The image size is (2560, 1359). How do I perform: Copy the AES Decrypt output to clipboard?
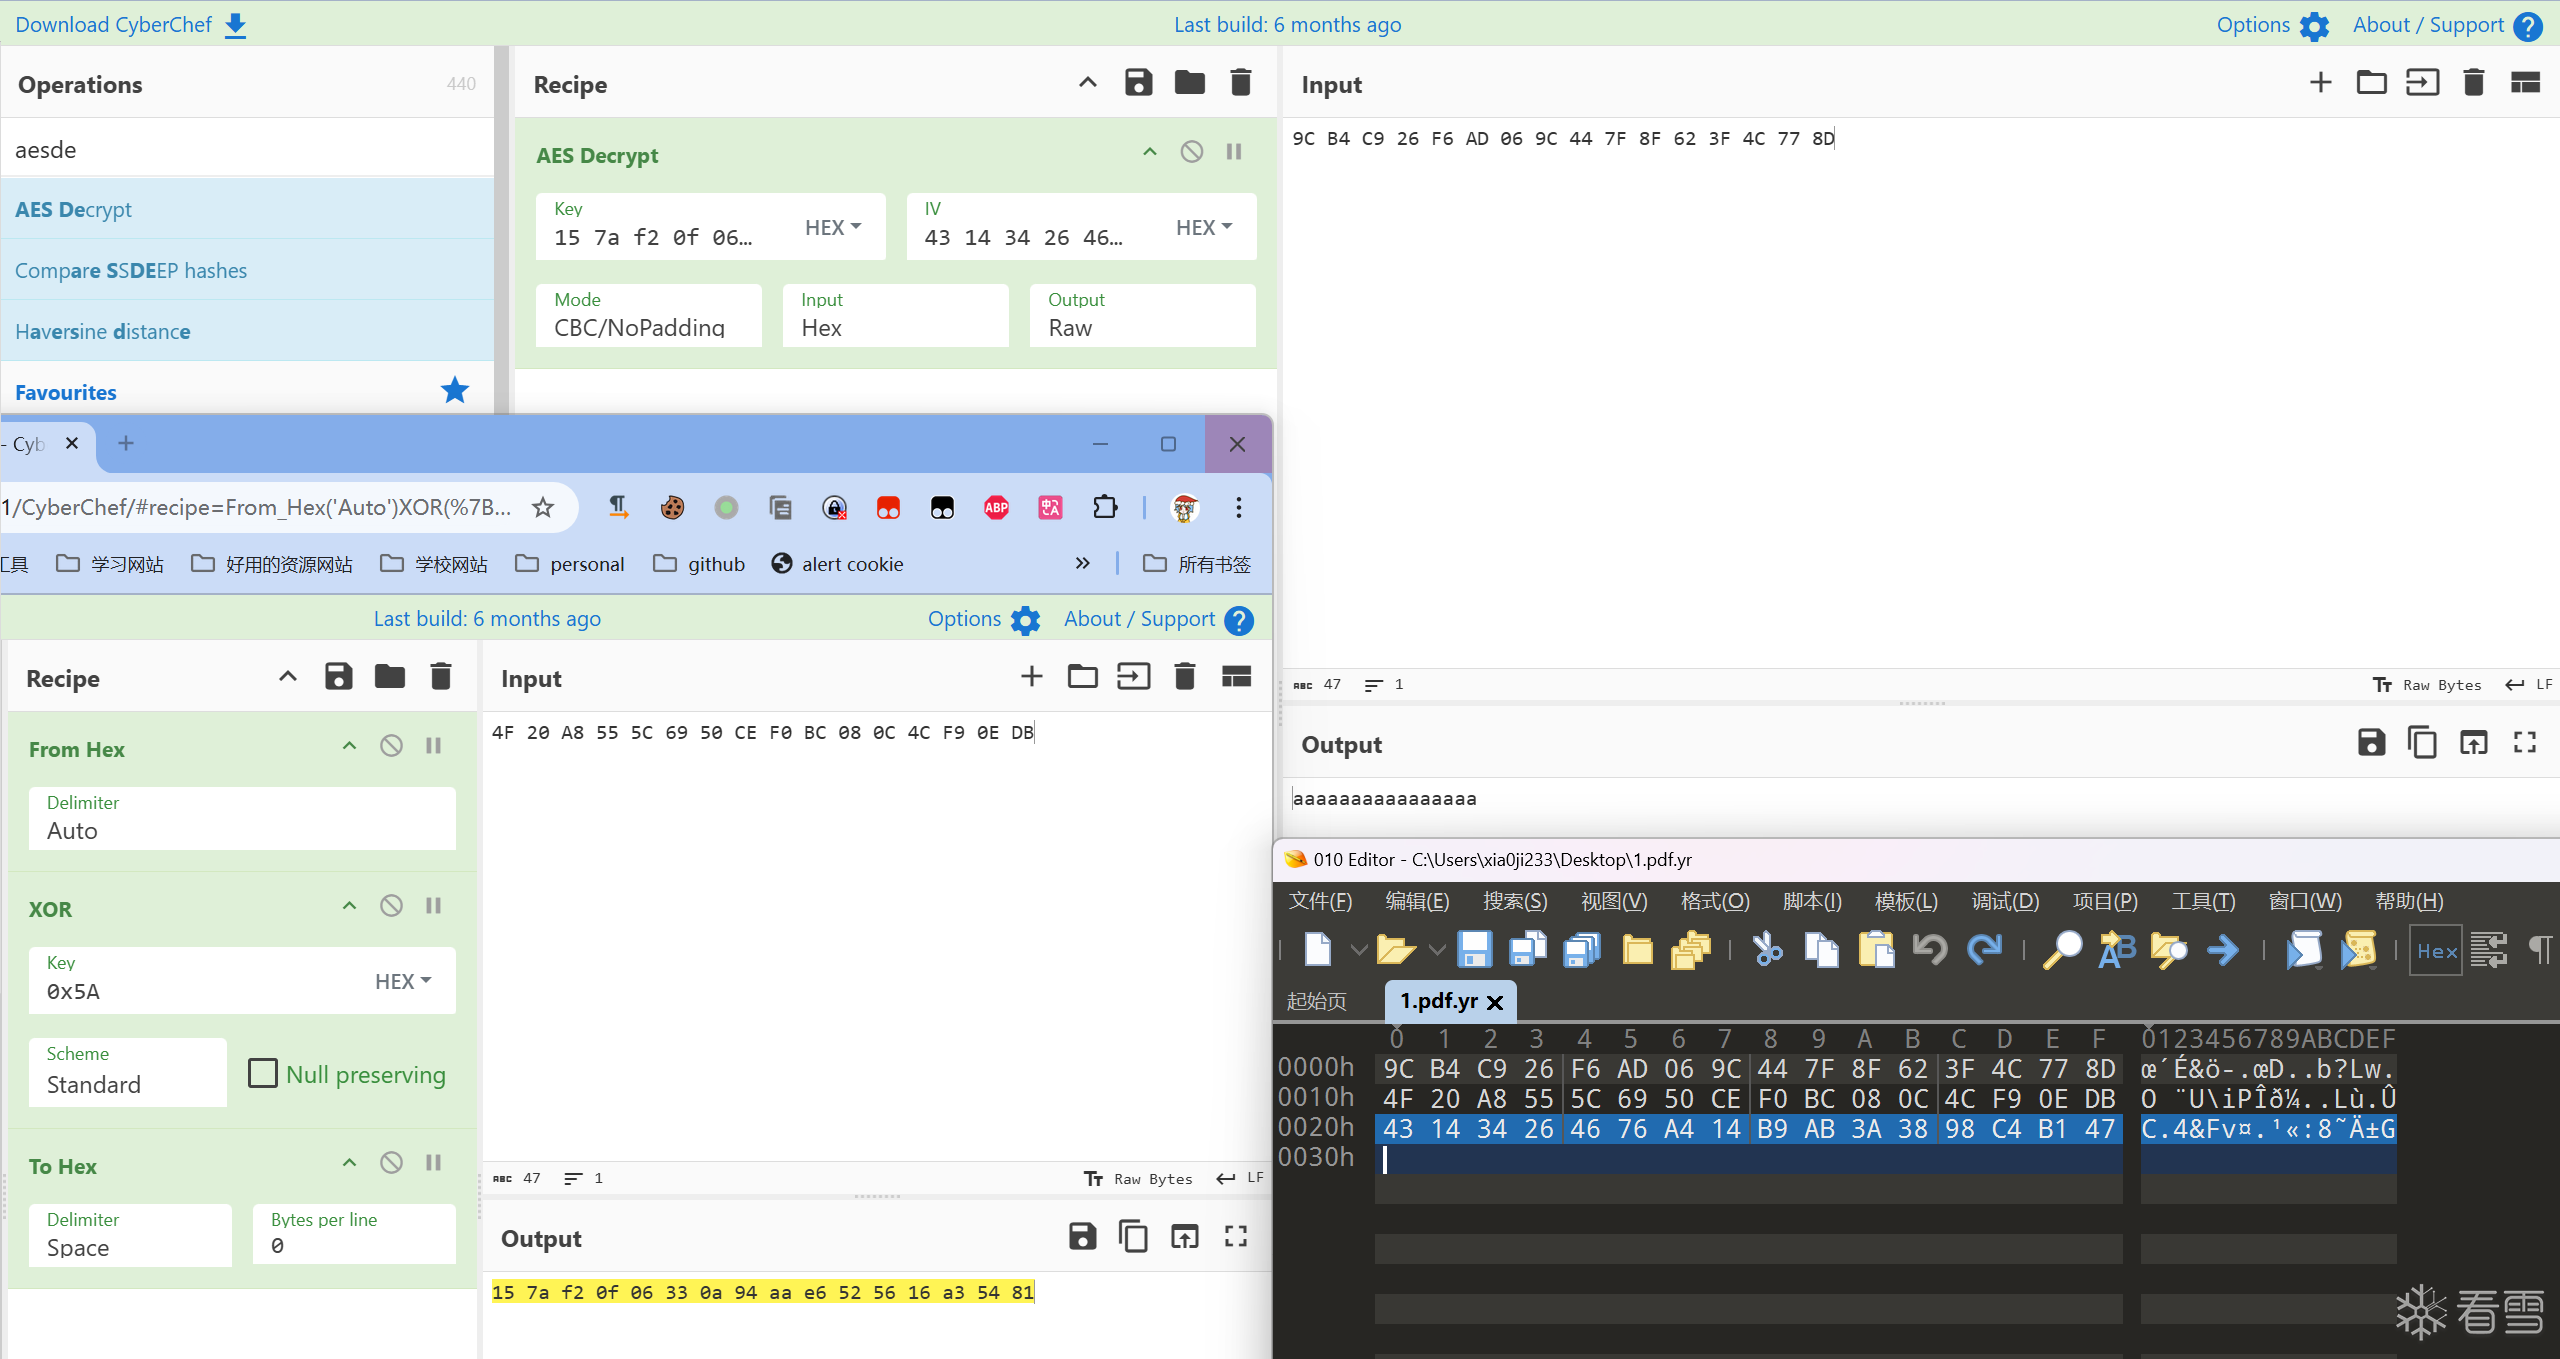[2422, 743]
